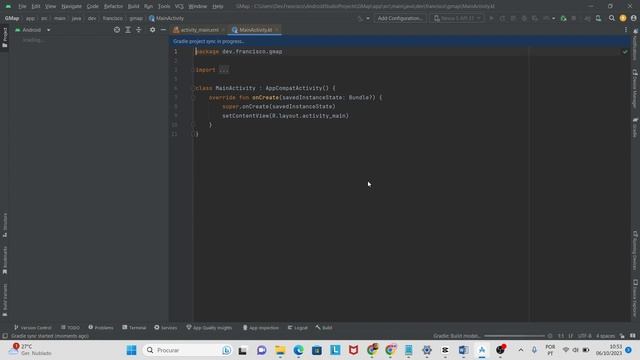
Task: Toggle the Project tool window in the left sidebar
Action: click(x=4, y=37)
